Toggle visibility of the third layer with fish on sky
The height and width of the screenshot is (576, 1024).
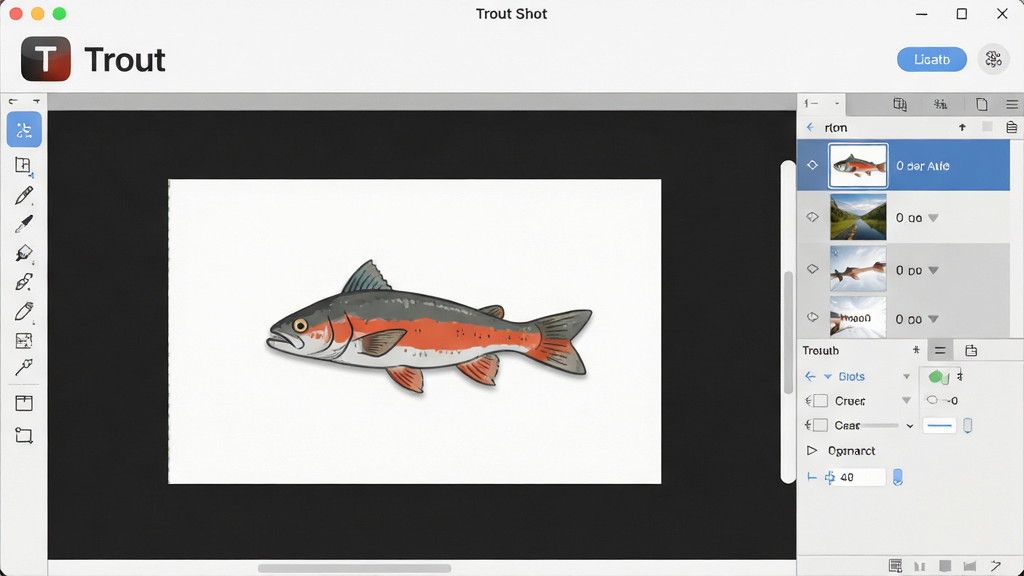click(x=812, y=268)
